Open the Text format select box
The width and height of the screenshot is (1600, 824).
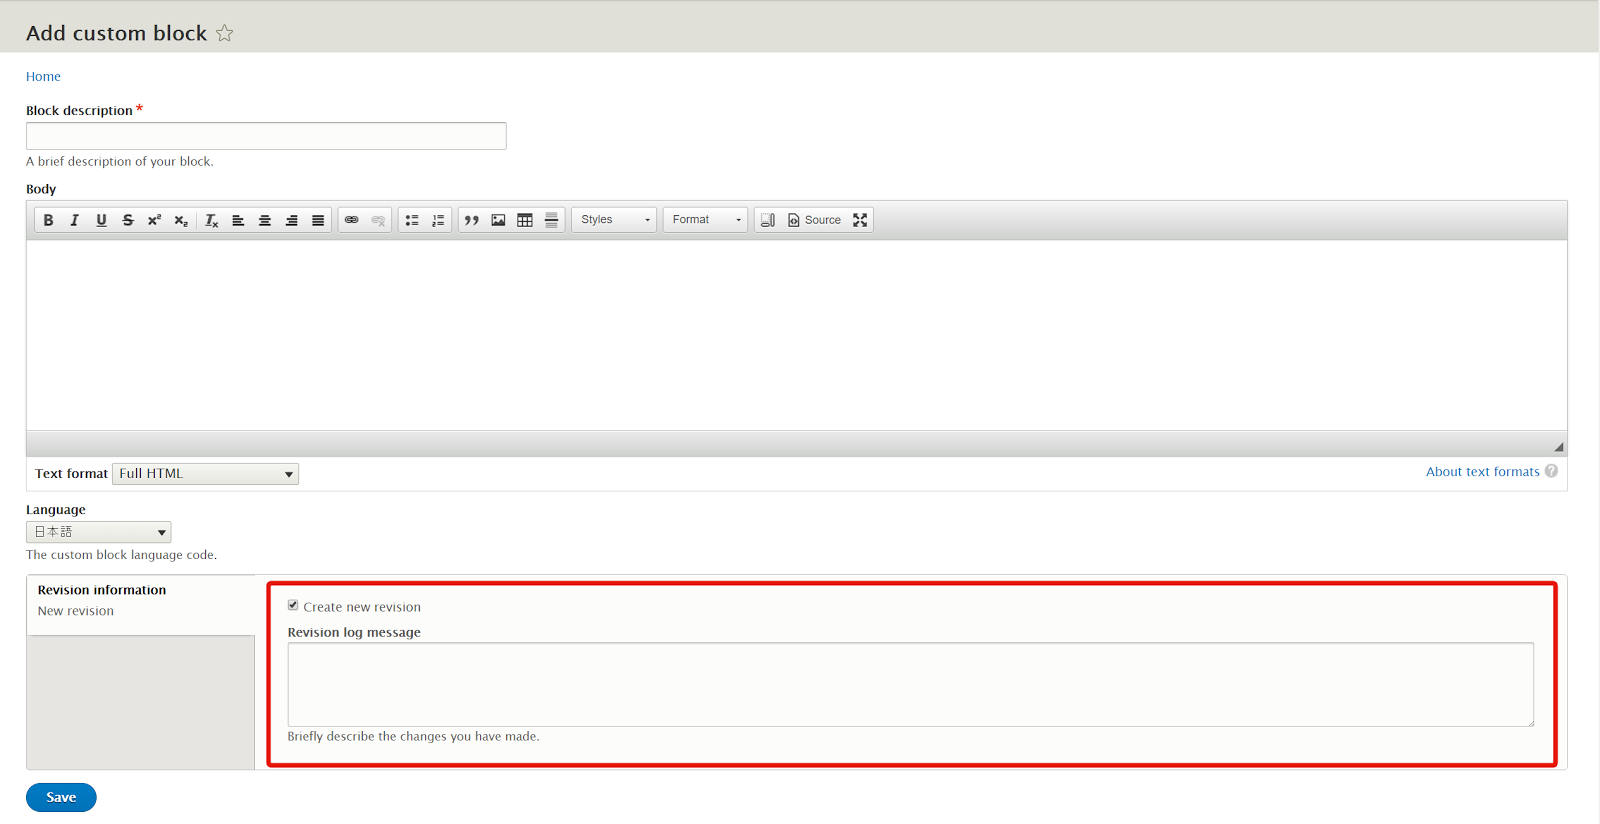pyautogui.click(x=205, y=474)
